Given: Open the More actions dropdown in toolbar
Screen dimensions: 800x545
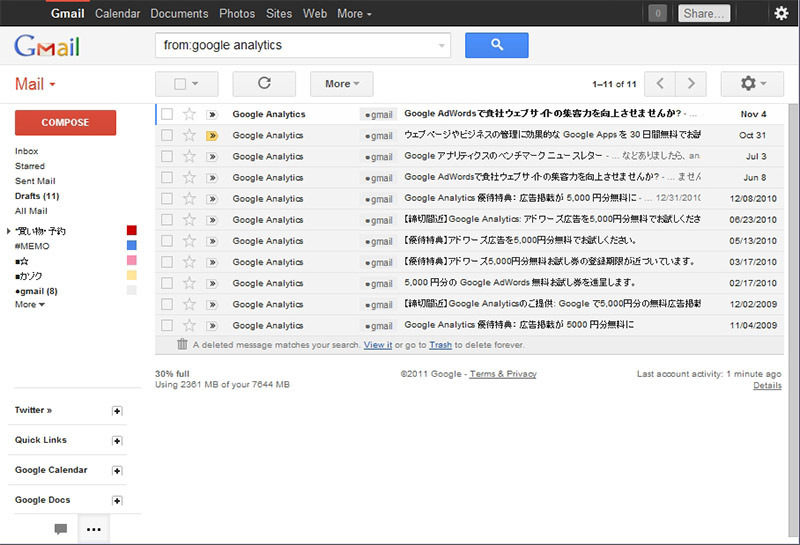Looking at the screenshot, I should [342, 84].
